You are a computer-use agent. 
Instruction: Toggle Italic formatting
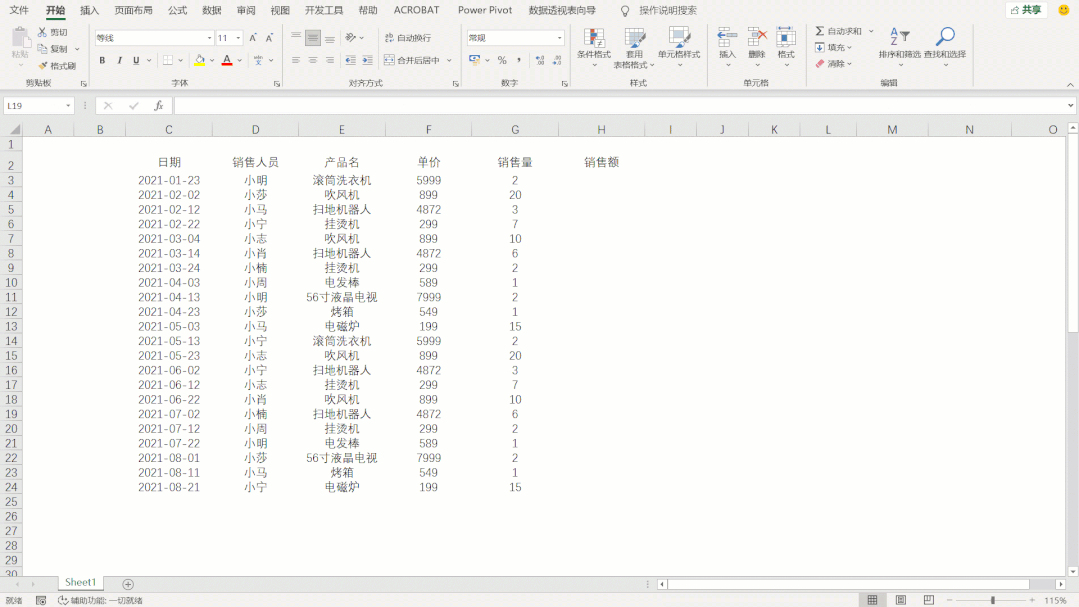pos(119,61)
